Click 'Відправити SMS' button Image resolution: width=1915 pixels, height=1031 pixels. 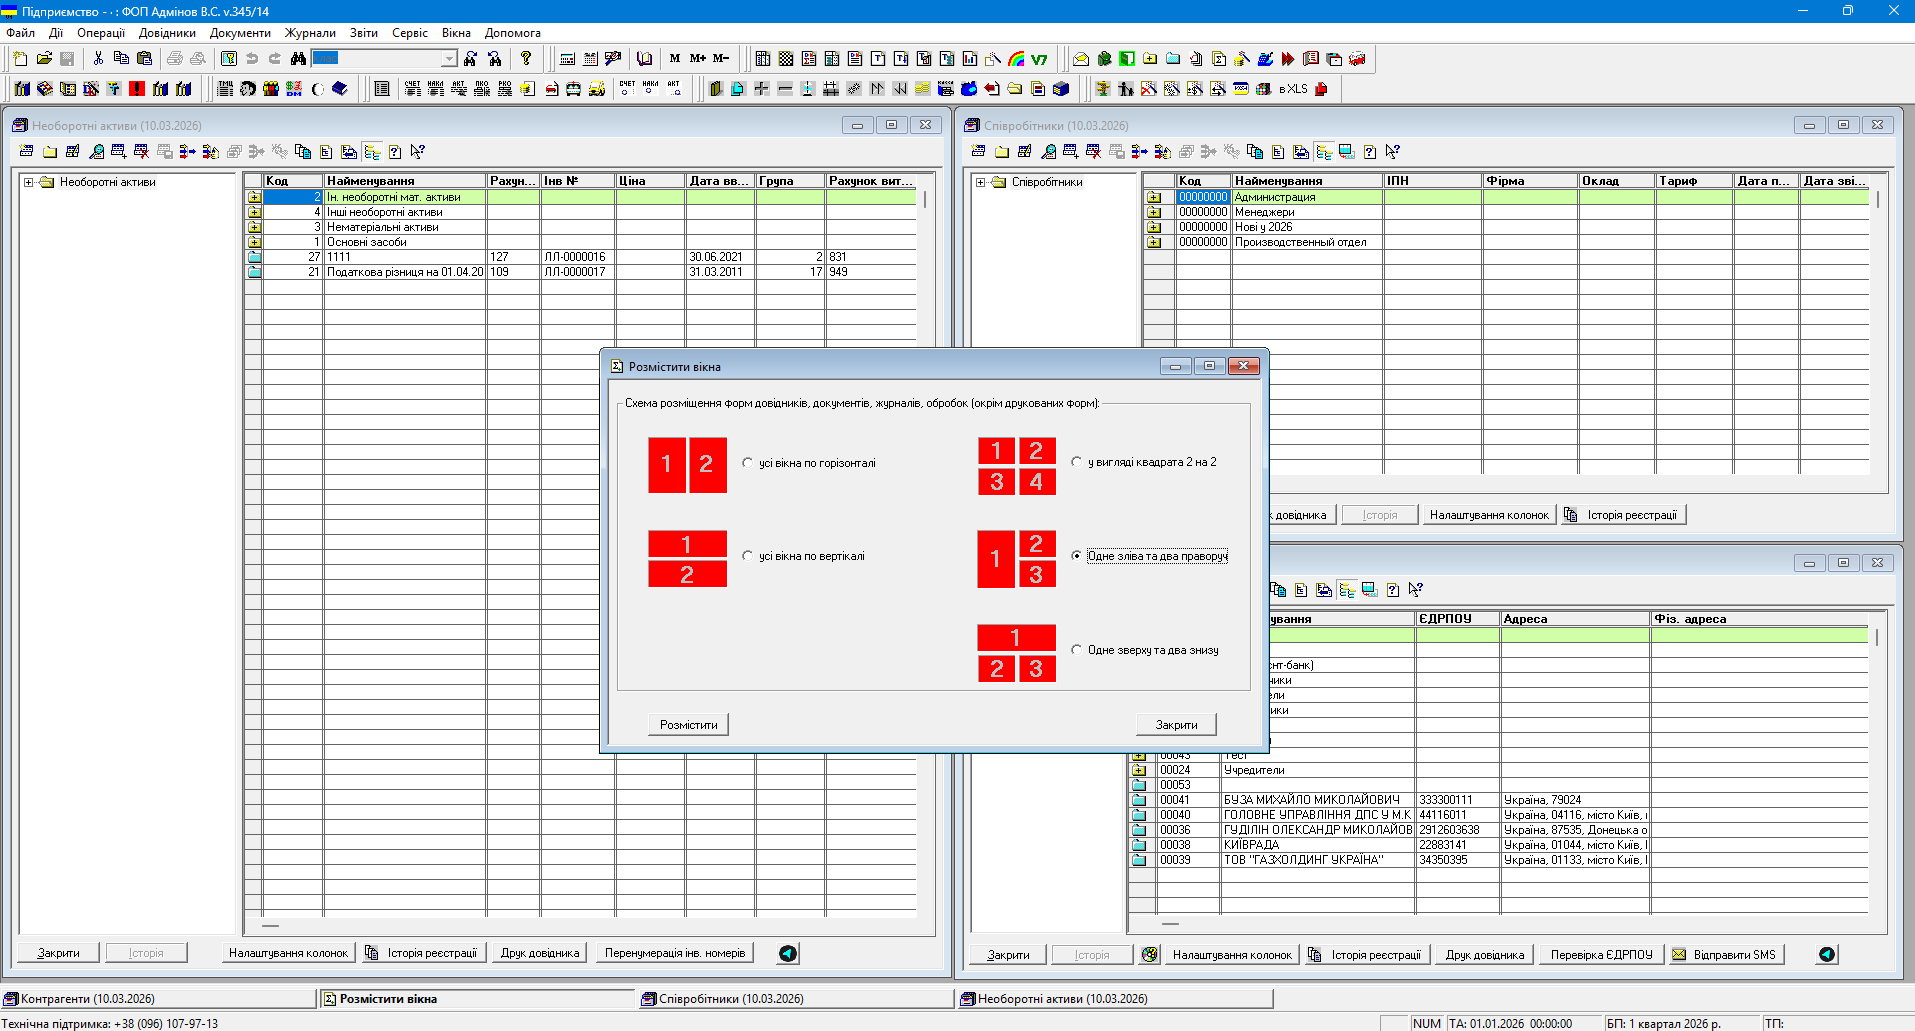tap(1725, 955)
